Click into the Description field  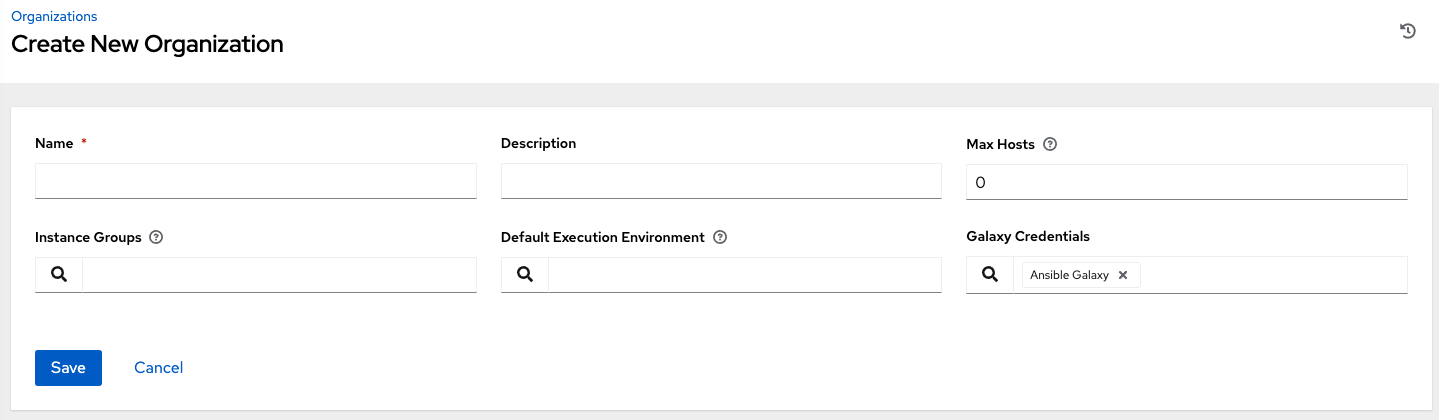coord(721,182)
